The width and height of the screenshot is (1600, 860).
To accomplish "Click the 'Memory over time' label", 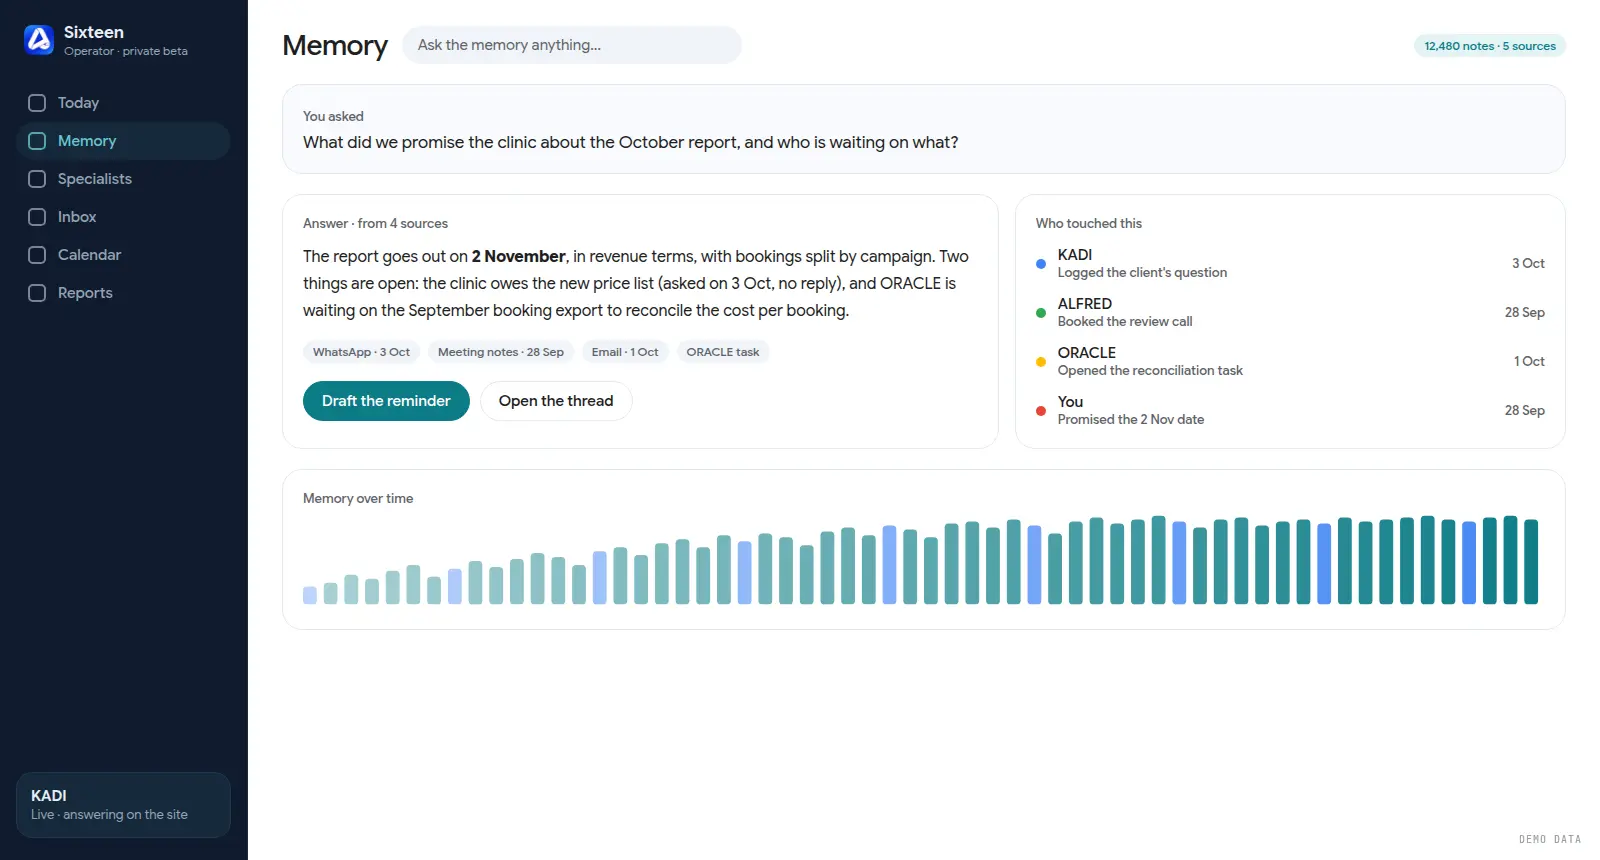I will pyautogui.click(x=358, y=499).
